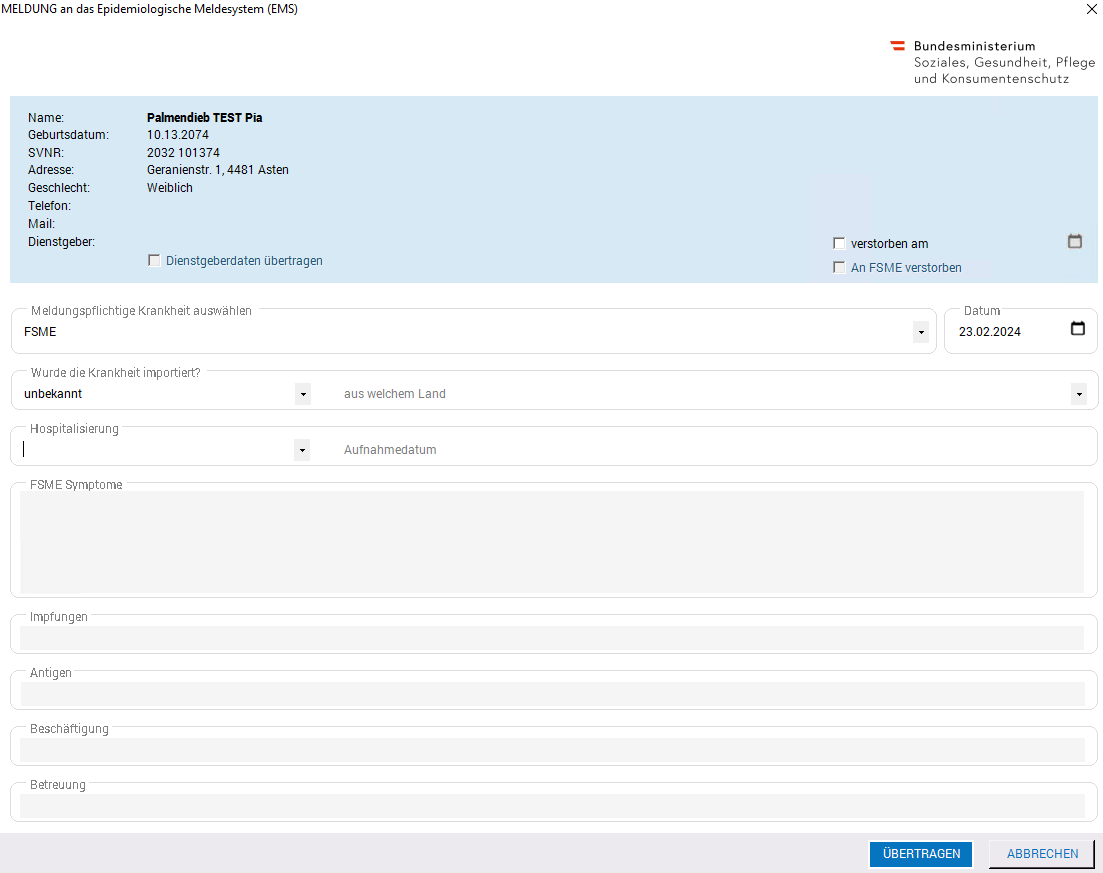Image resolution: width=1103 pixels, height=873 pixels.
Task: Open calendar icon next to verstorben am
Action: point(1075,241)
